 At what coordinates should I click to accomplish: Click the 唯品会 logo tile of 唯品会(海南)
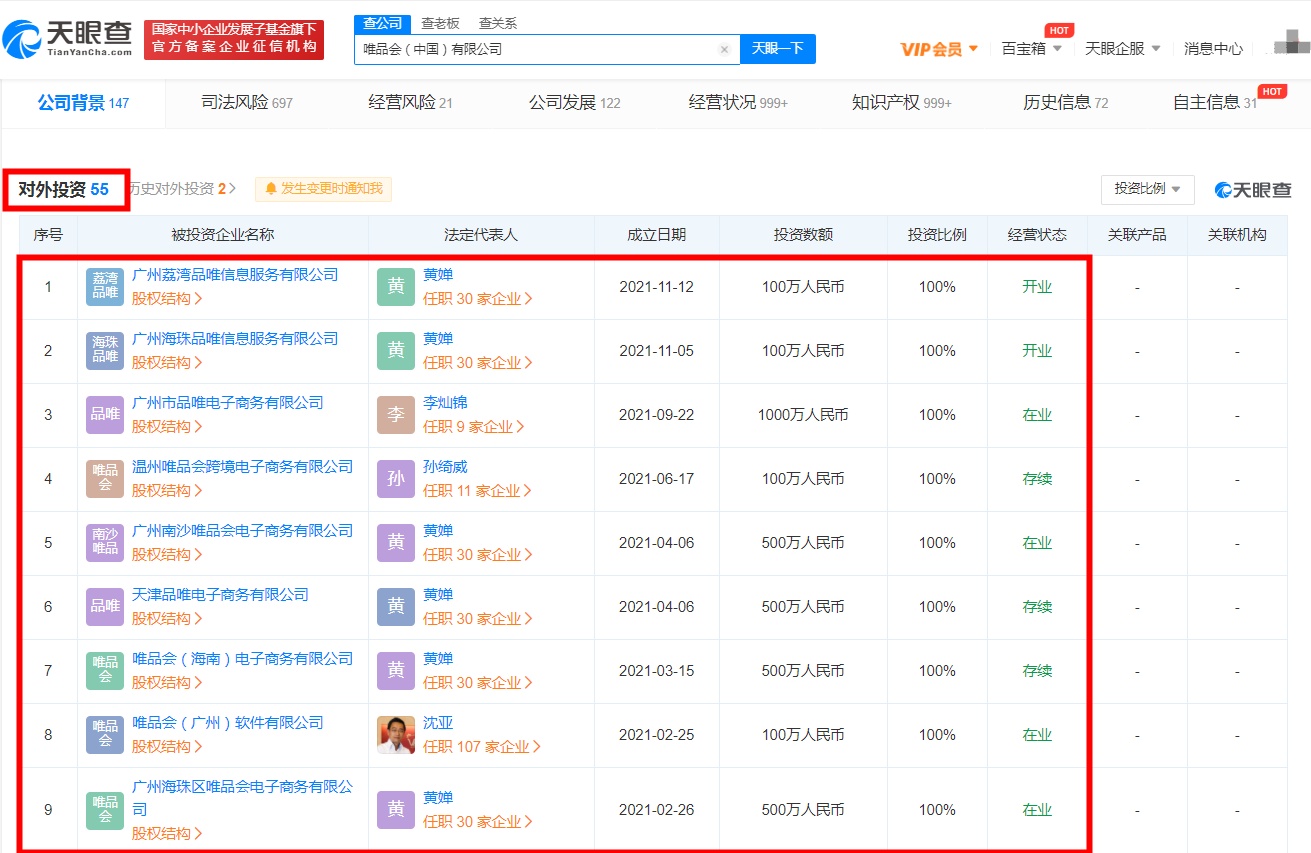(105, 671)
